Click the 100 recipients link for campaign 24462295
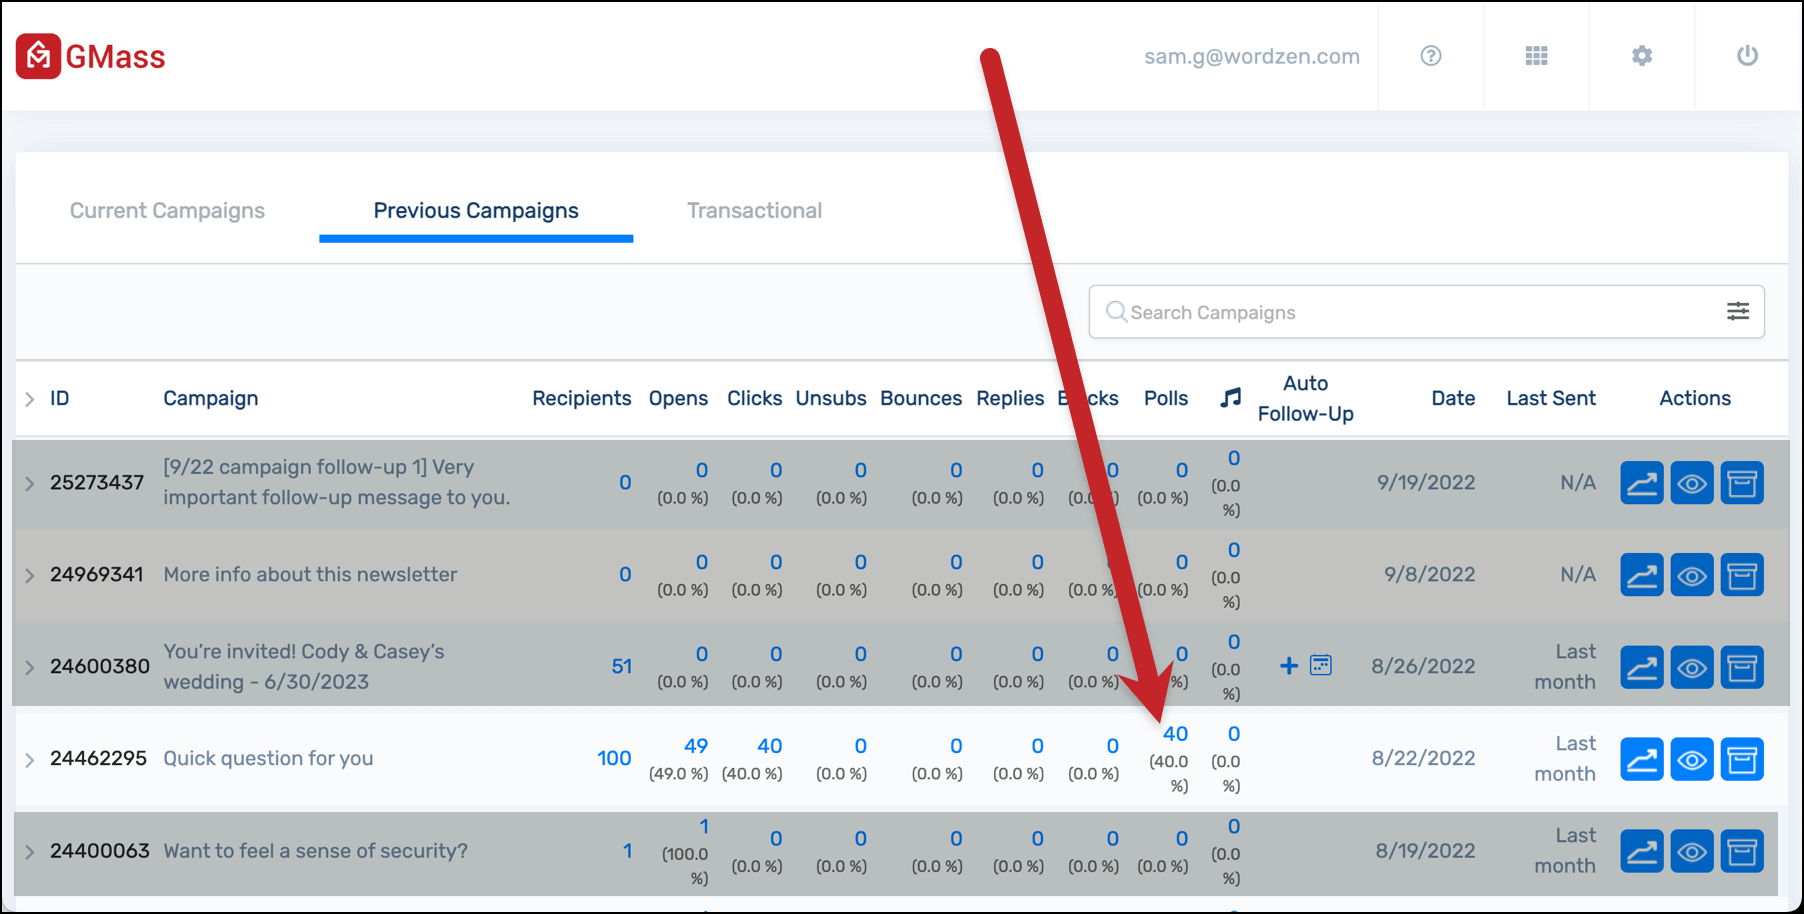1804x914 pixels. (x=614, y=758)
